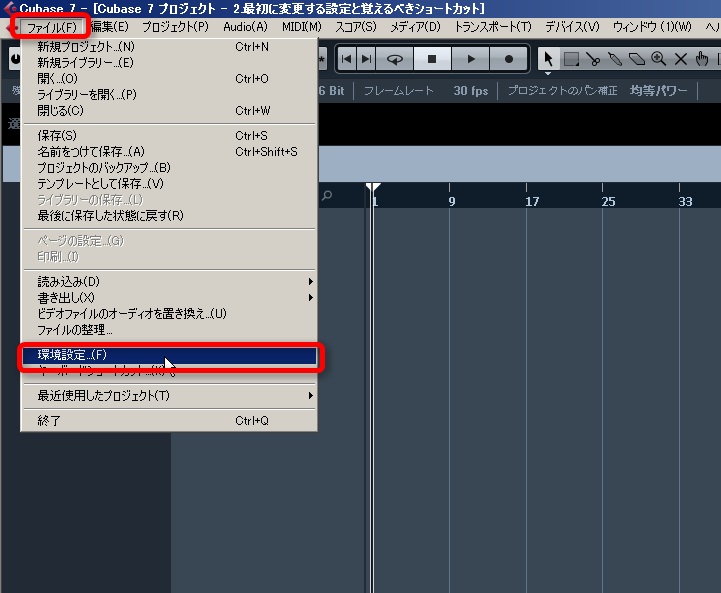The width and height of the screenshot is (721, 593).
Task: Choose ライブラリーを開く...(P) menu entry
Action: click(x=169, y=95)
